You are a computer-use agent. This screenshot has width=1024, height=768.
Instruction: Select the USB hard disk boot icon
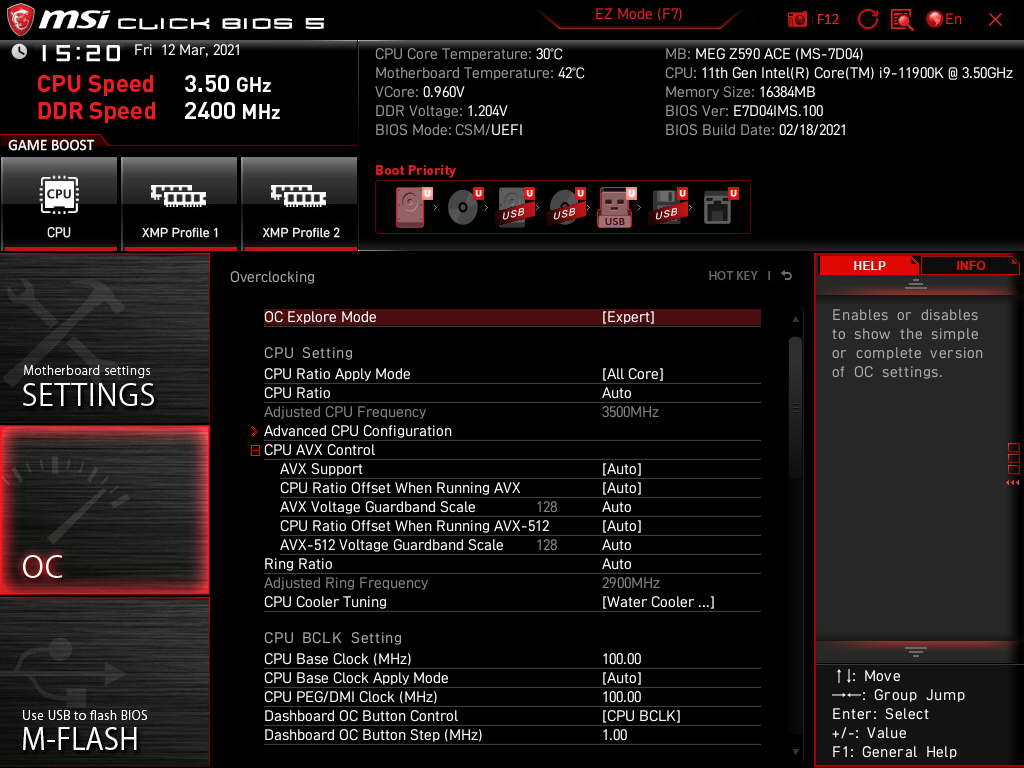click(515, 206)
